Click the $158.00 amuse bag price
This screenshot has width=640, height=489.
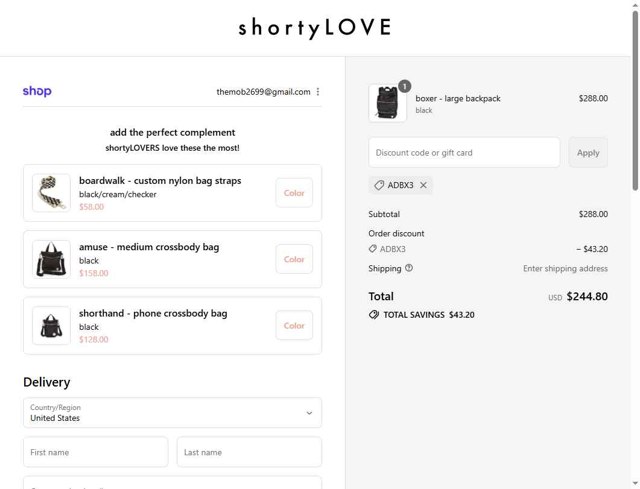(93, 273)
